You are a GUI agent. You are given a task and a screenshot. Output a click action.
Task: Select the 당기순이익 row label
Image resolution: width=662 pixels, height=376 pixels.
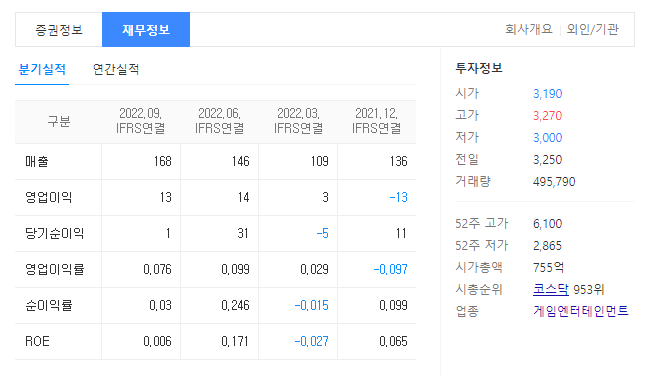click(x=55, y=233)
